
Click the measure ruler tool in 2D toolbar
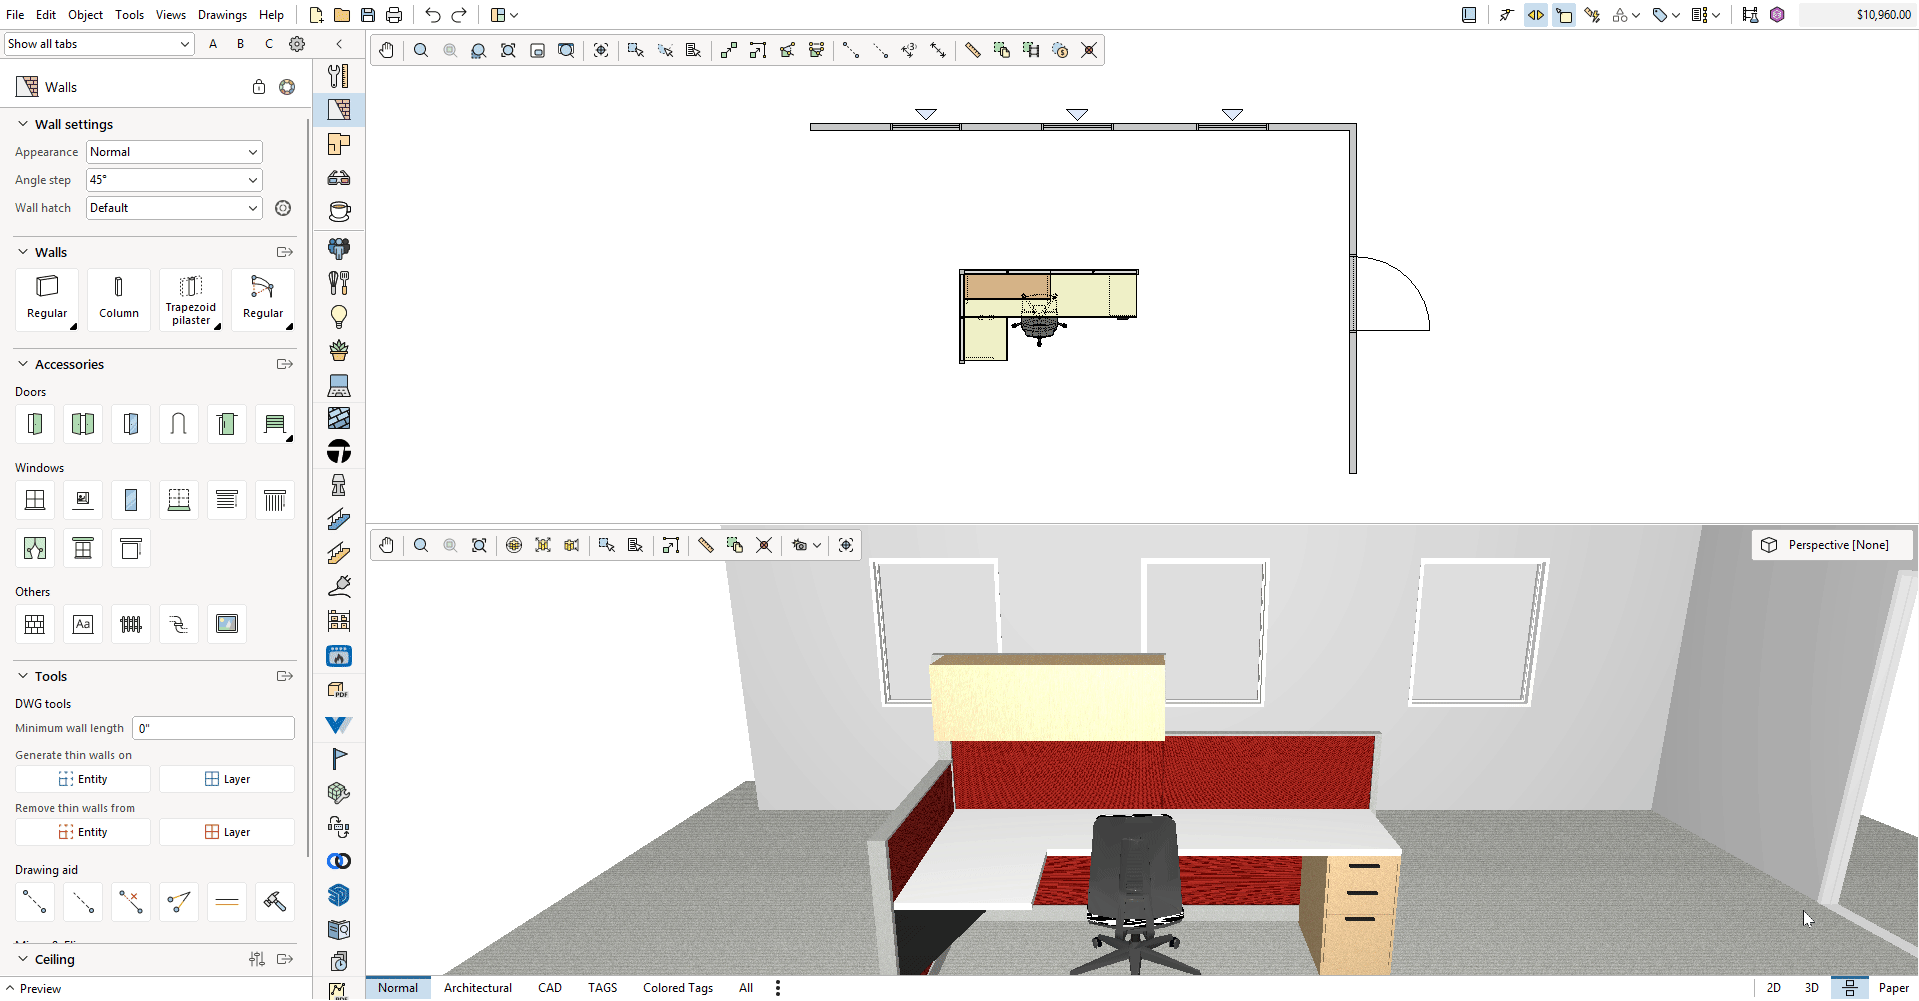coord(972,50)
